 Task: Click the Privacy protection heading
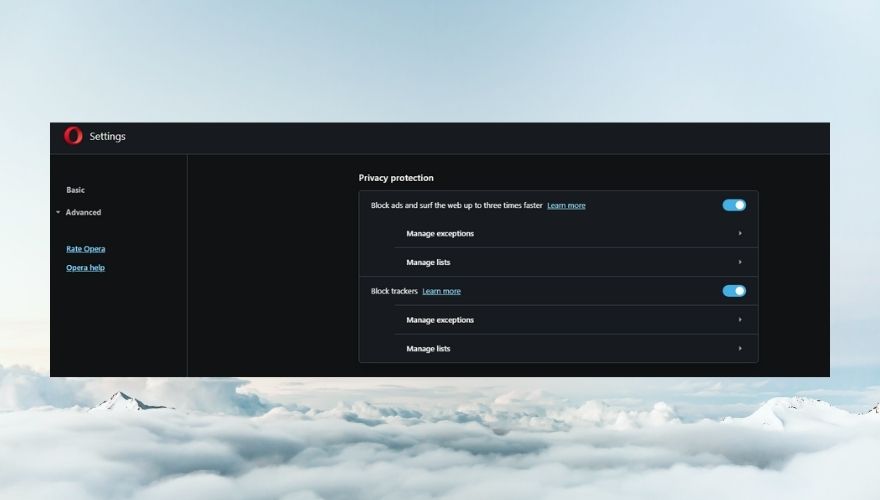[396, 178]
